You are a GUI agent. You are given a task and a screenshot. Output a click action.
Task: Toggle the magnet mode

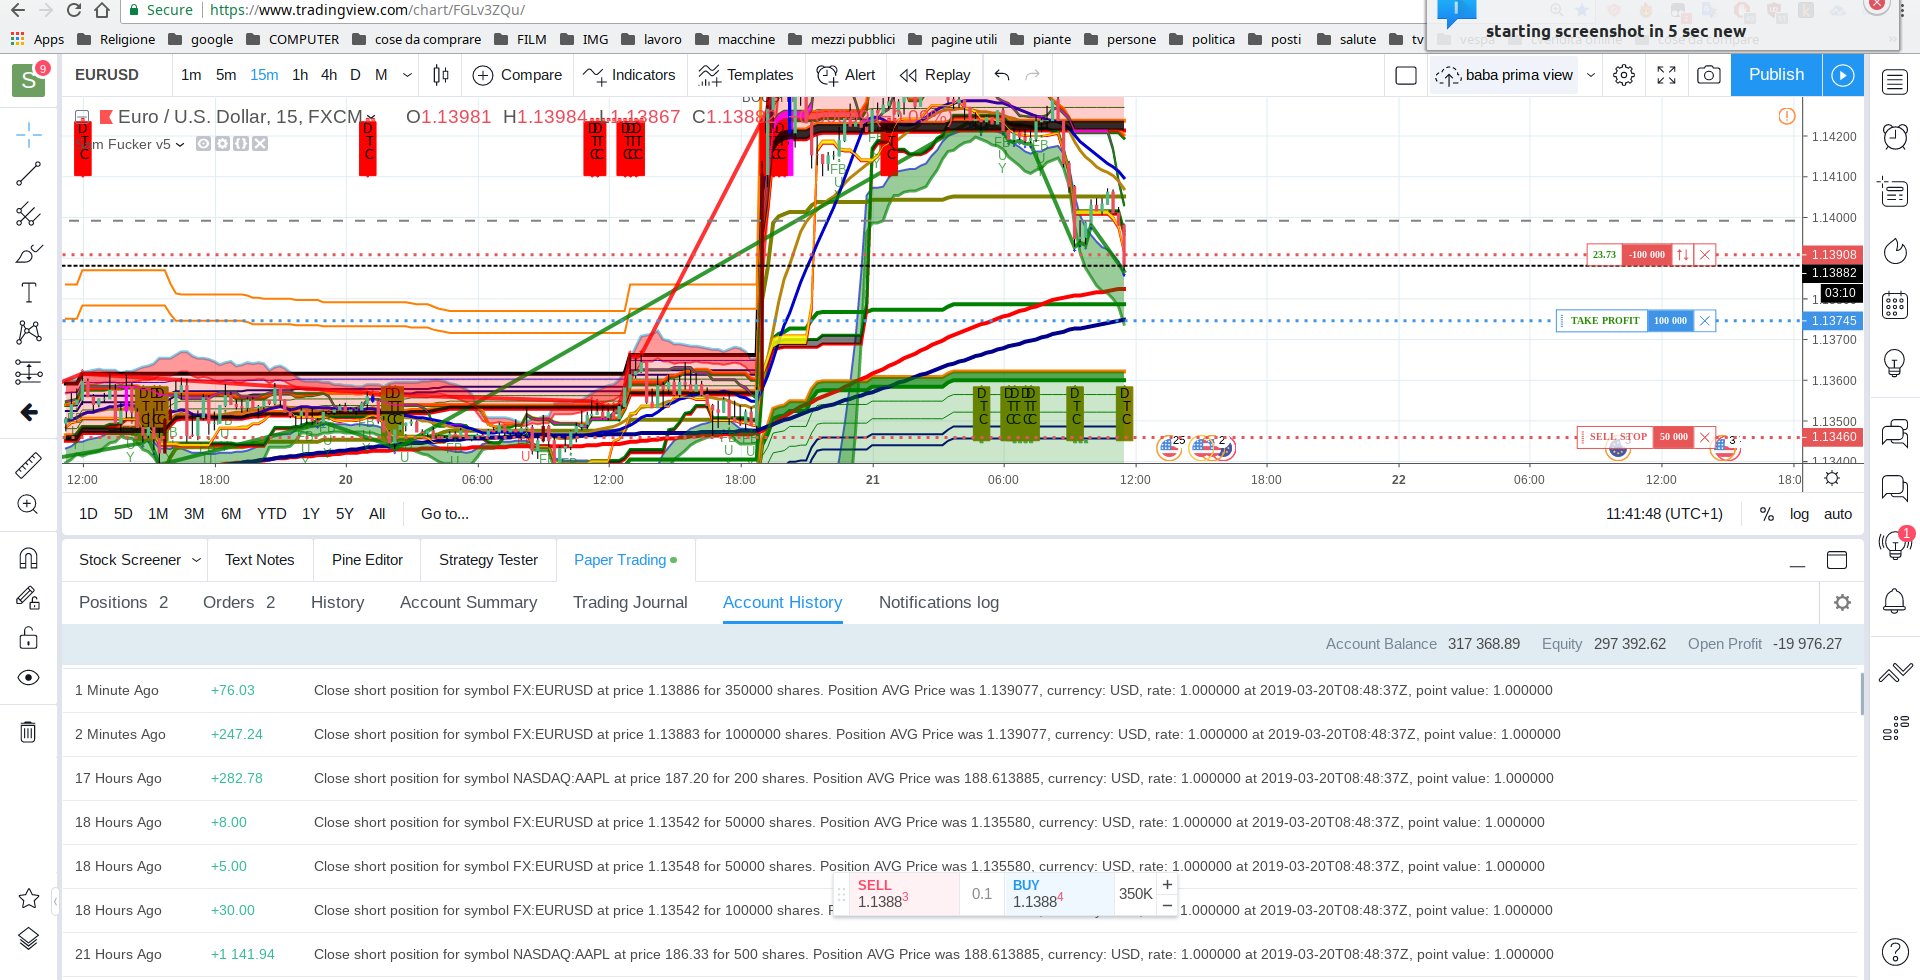tap(28, 558)
